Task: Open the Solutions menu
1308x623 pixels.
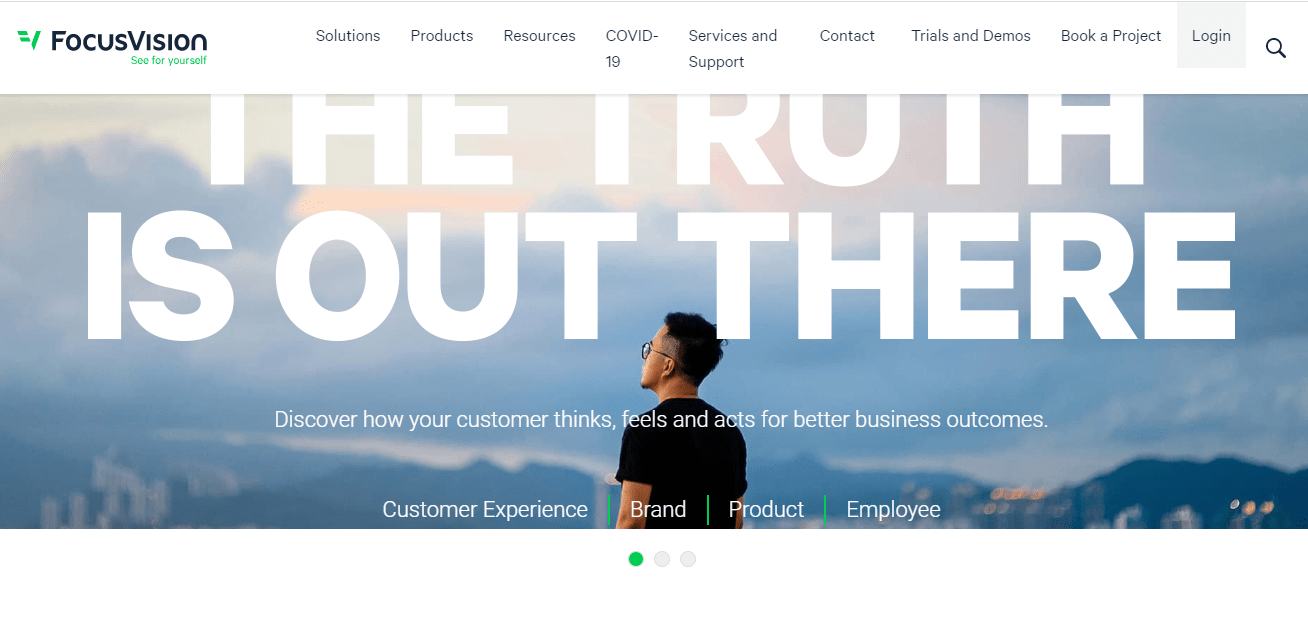Action: [x=348, y=36]
